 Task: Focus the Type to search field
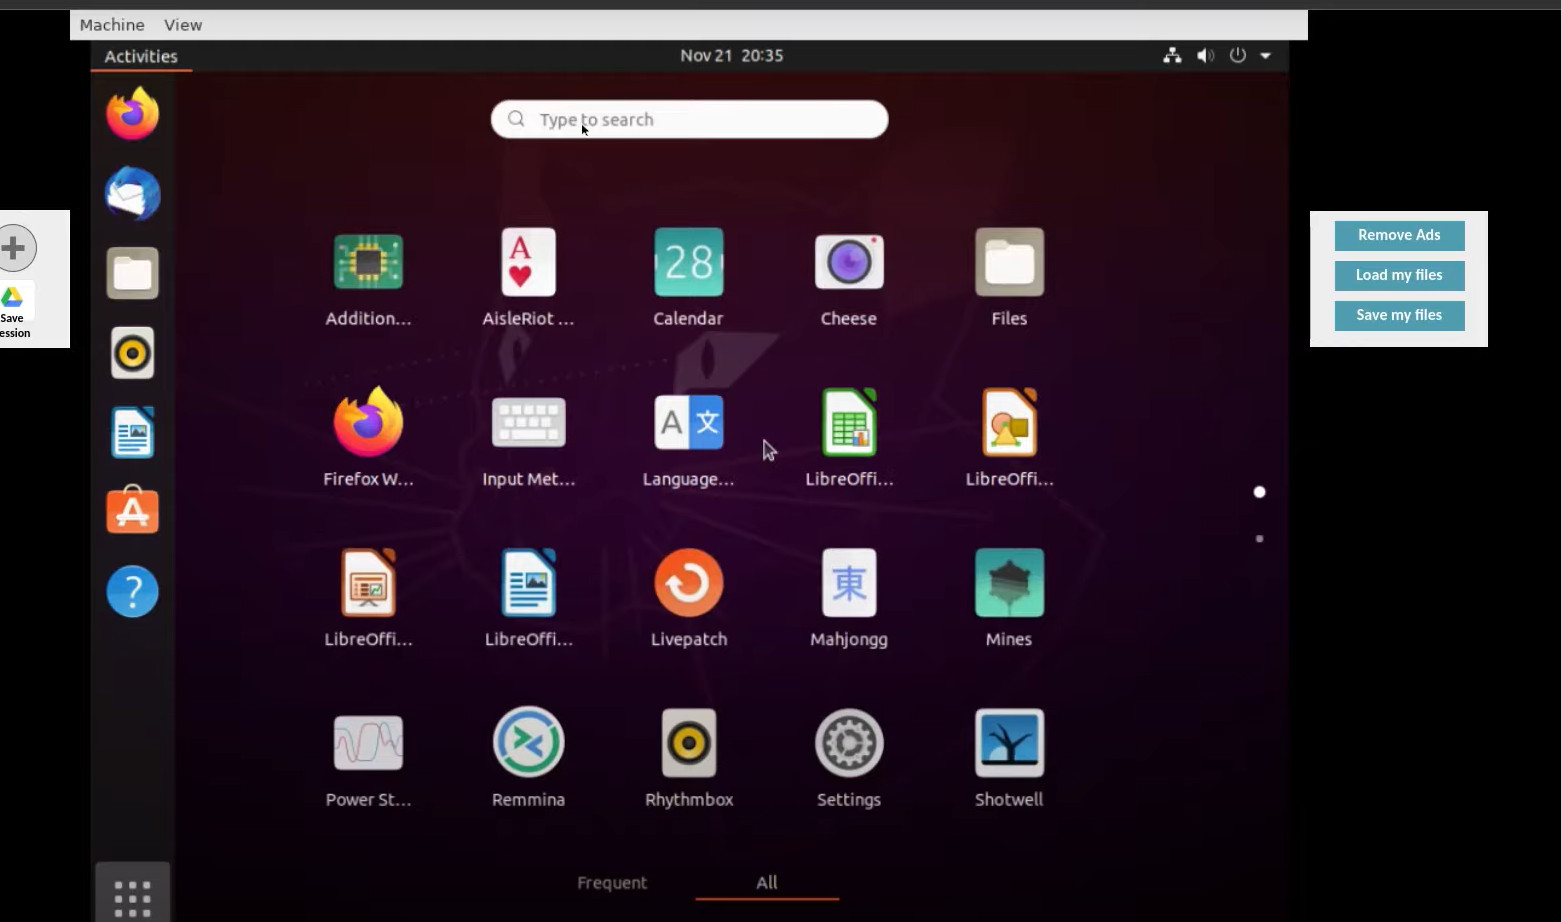click(689, 119)
